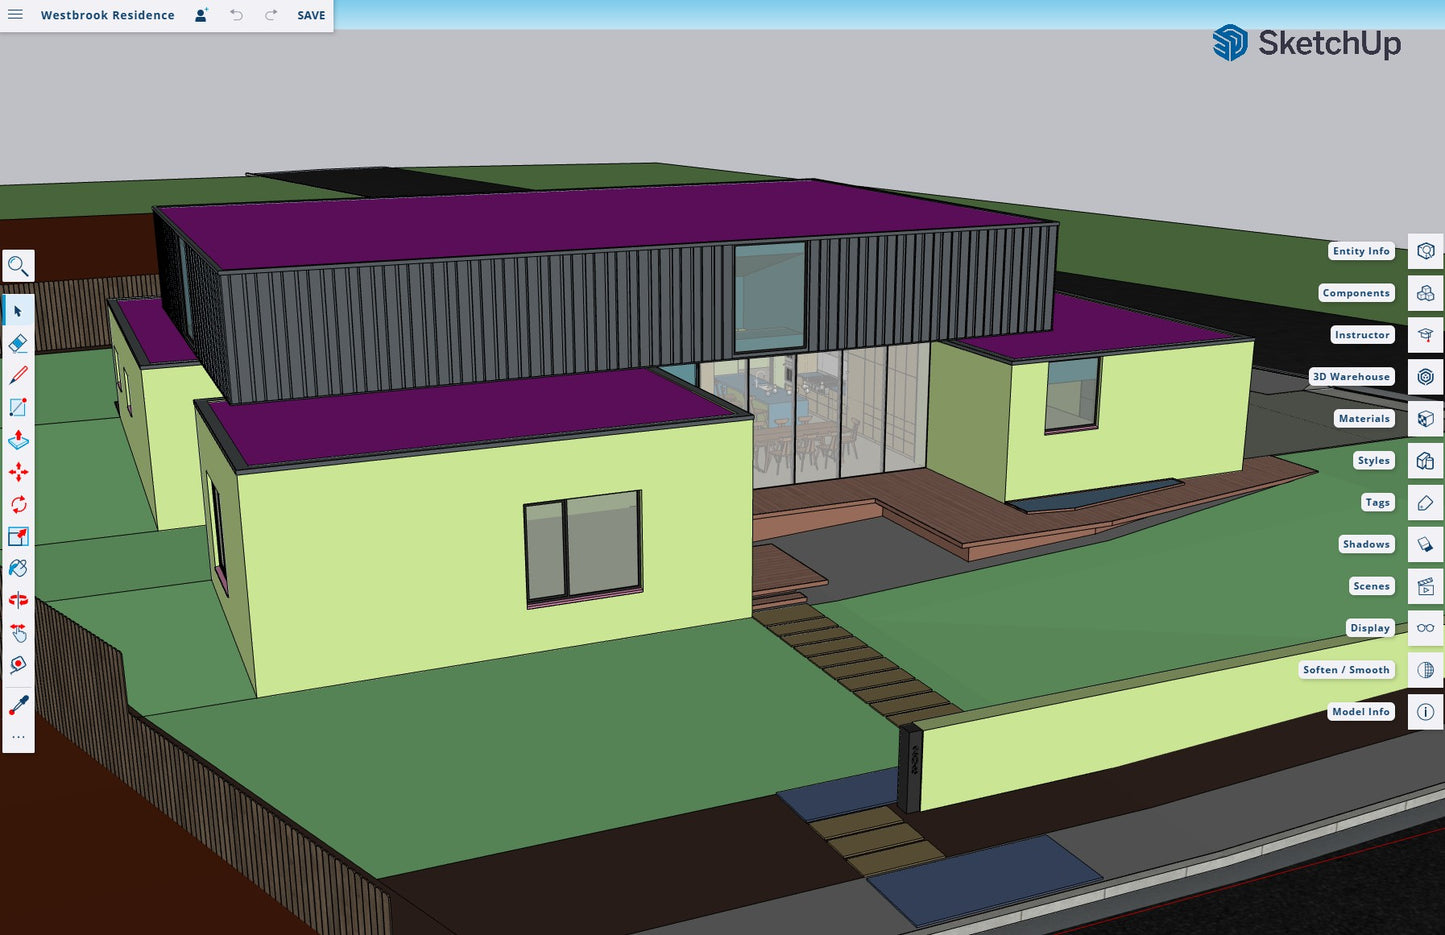Open the Components panel icon
This screenshot has height=935, width=1445.
1426,293
